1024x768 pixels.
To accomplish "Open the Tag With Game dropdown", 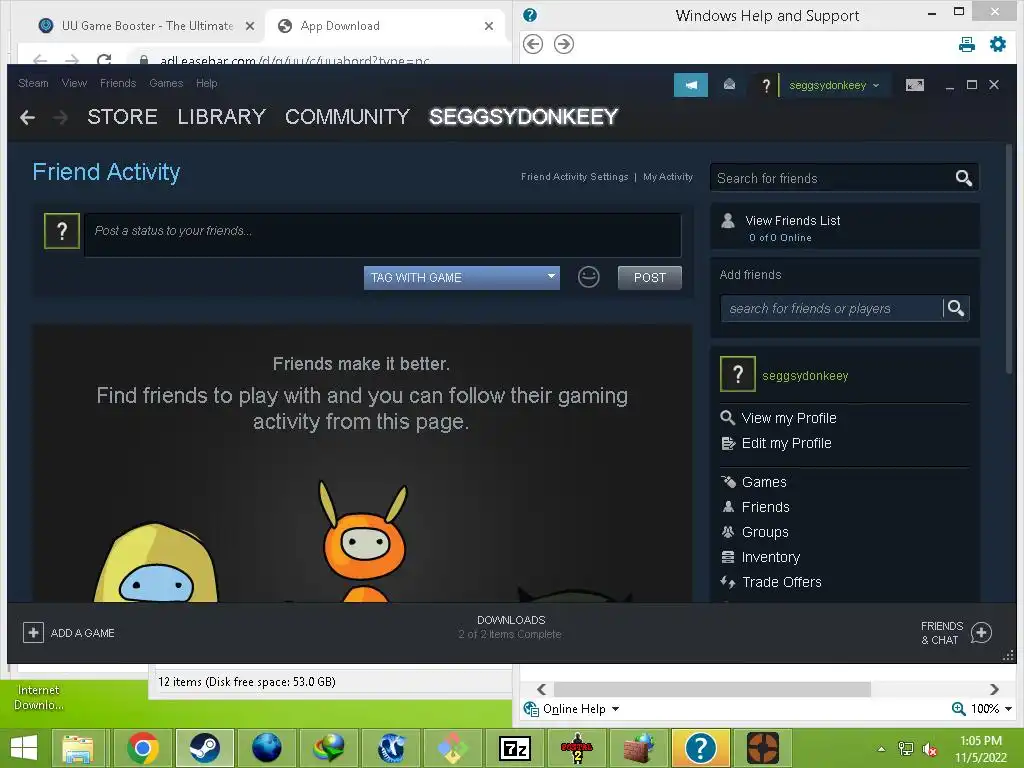I will [x=461, y=278].
